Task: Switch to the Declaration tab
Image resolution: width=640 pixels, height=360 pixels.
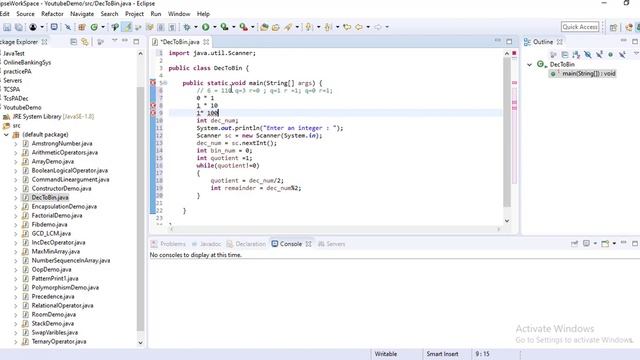Action: click(x=246, y=244)
